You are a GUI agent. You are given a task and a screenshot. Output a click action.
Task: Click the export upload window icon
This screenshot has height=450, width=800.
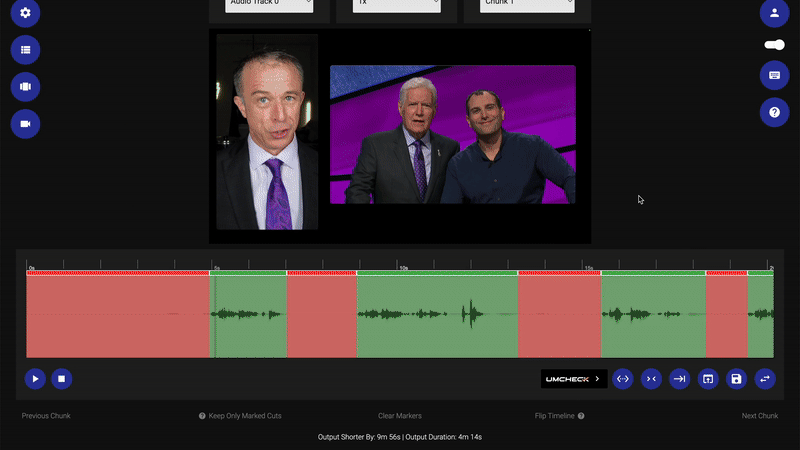click(708, 379)
